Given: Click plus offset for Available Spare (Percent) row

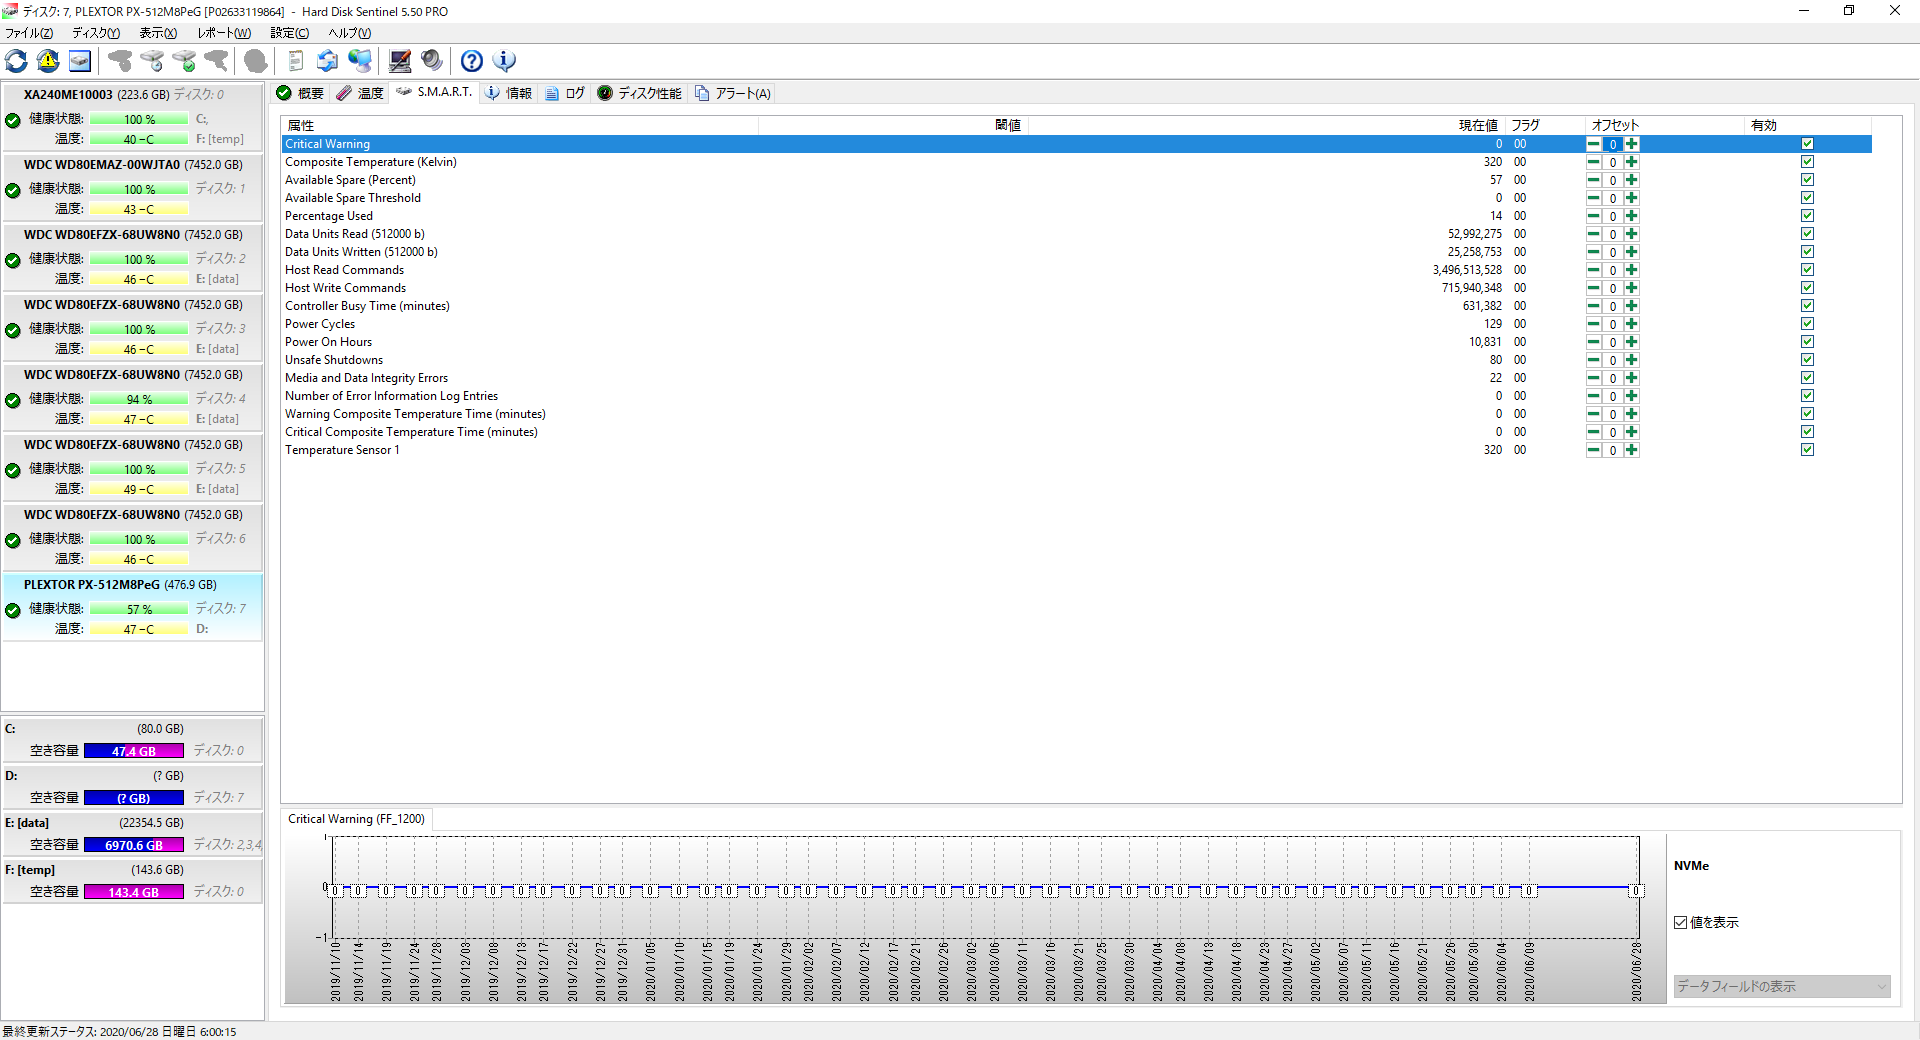Looking at the screenshot, I should pyautogui.click(x=1632, y=180).
